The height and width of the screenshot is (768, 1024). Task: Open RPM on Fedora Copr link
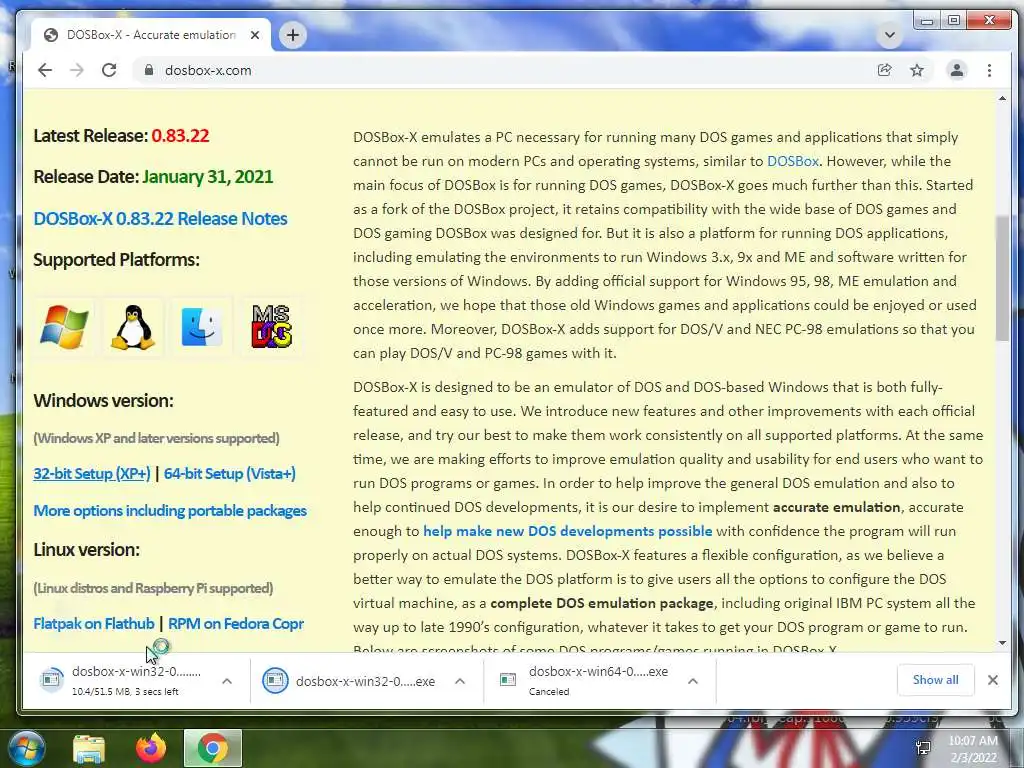point(236,624)
